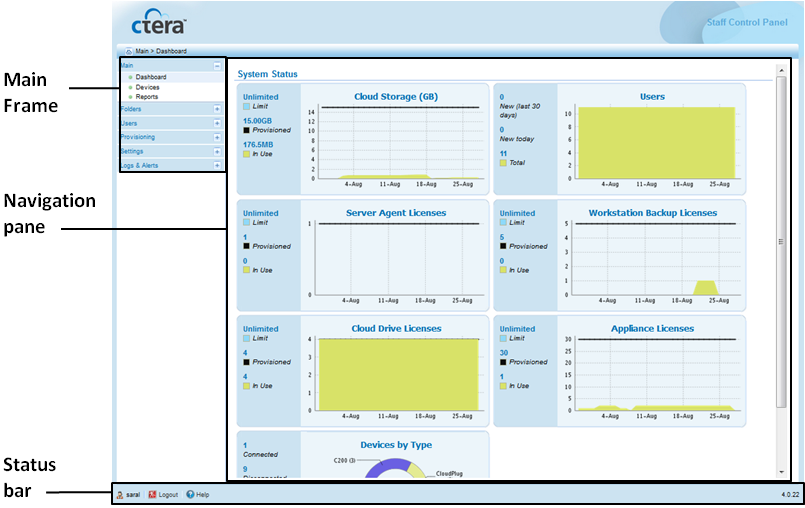Click the 176.5MB in use value
The image size is (805, 508).
258,144
